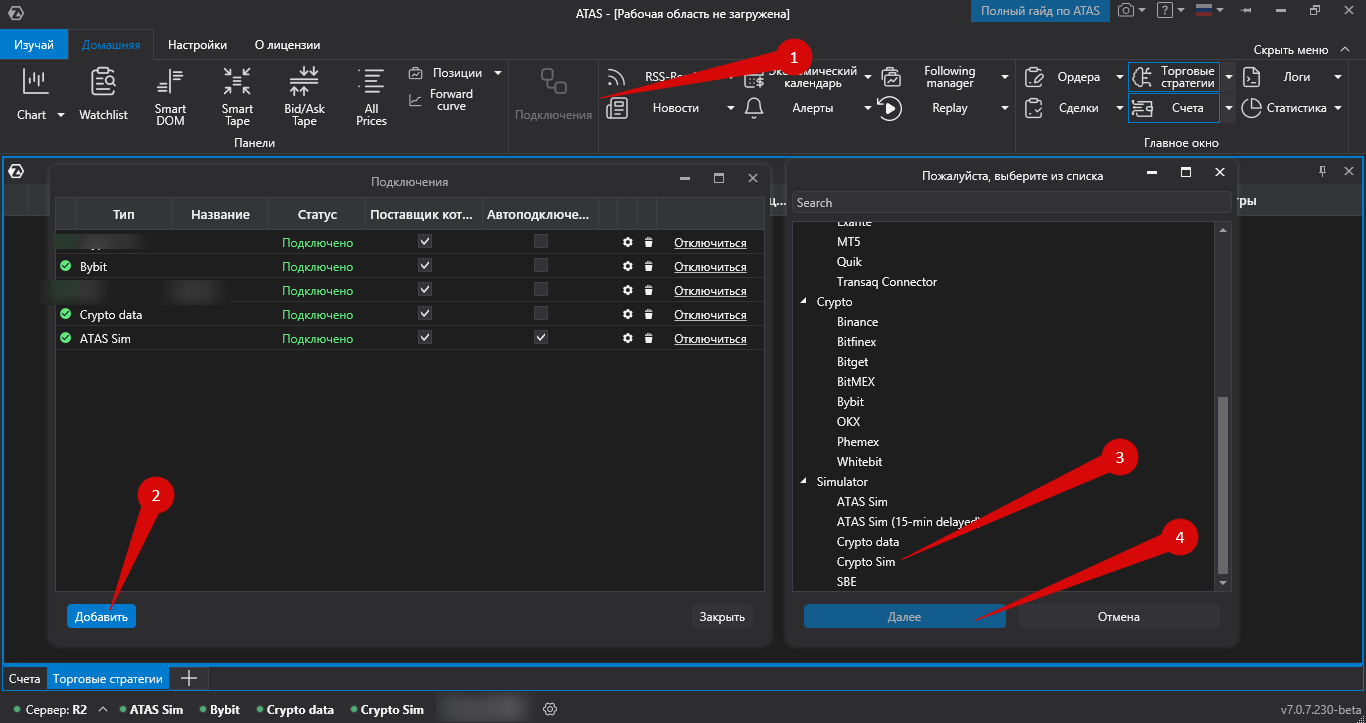Viewport: 1366px width, 723px height.
Task: Click the Ордера clipboard icon
Action: point(1036,77)
